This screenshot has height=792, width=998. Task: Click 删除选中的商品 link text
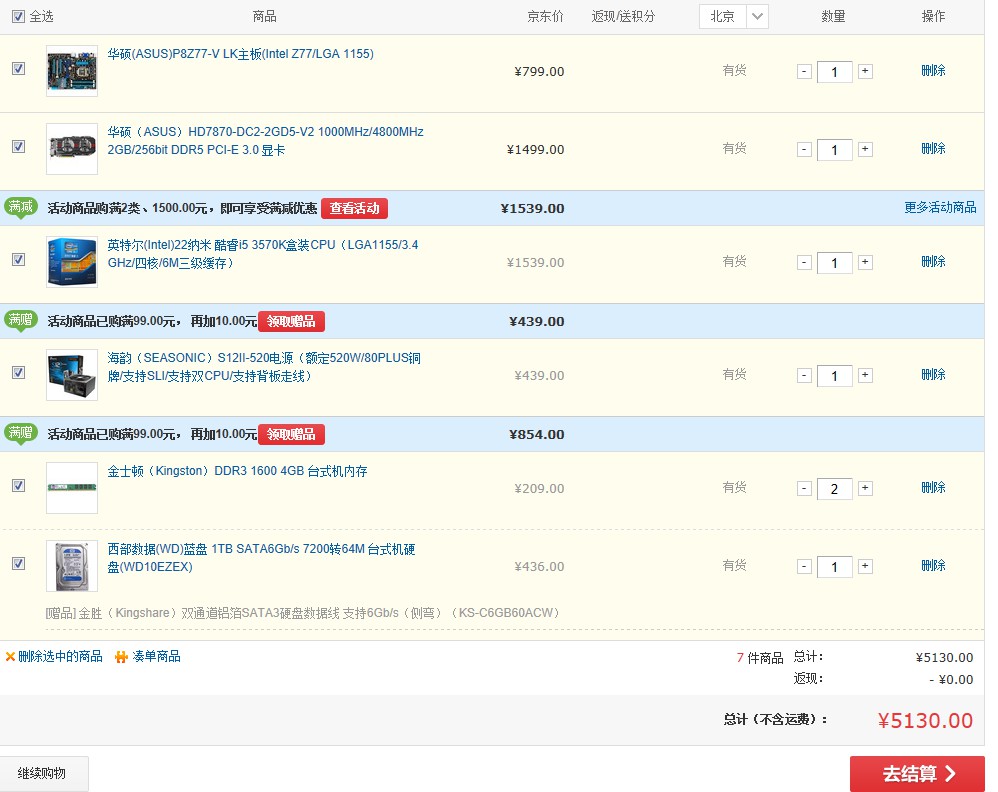pyautogui.click(x=60, y=656)
